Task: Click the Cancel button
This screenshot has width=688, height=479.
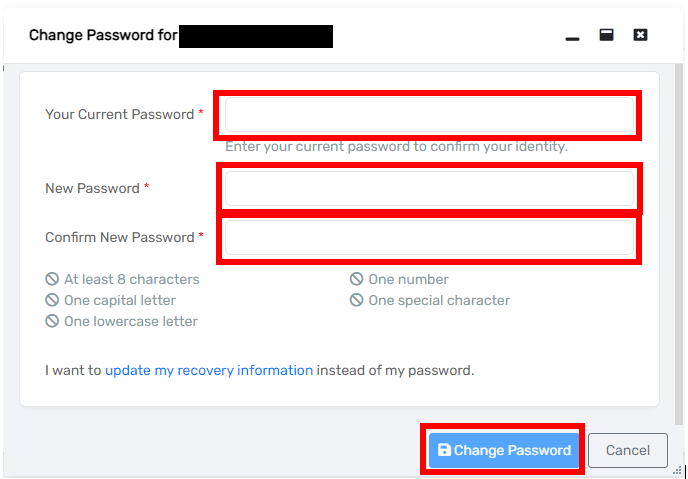Action: (x=628, y=450)
